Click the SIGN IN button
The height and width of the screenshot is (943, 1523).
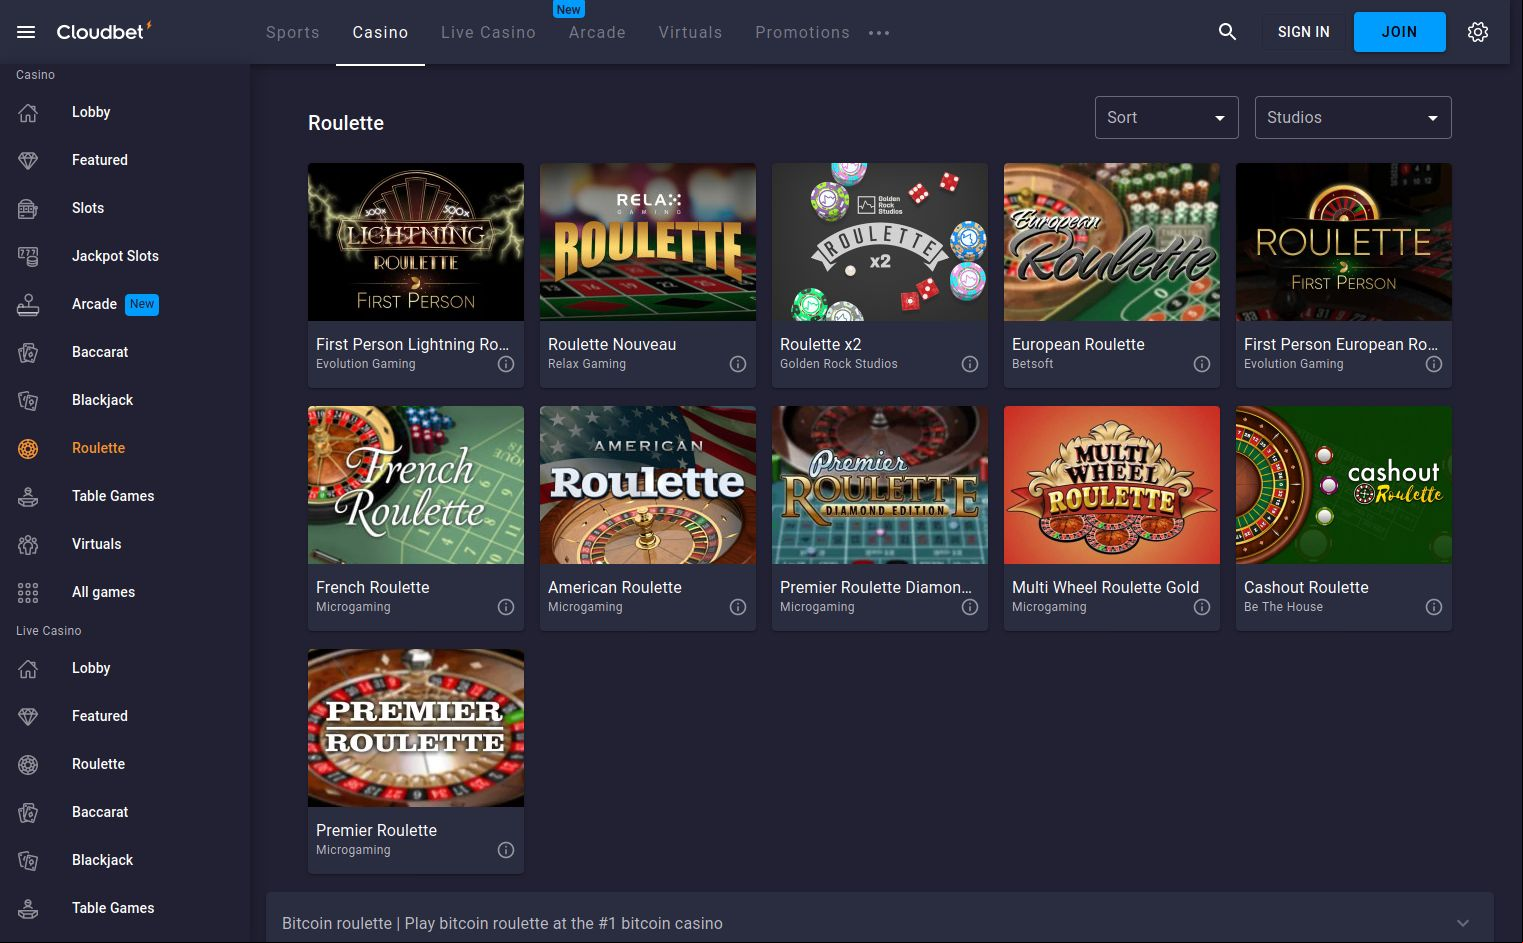(1304, 32)
